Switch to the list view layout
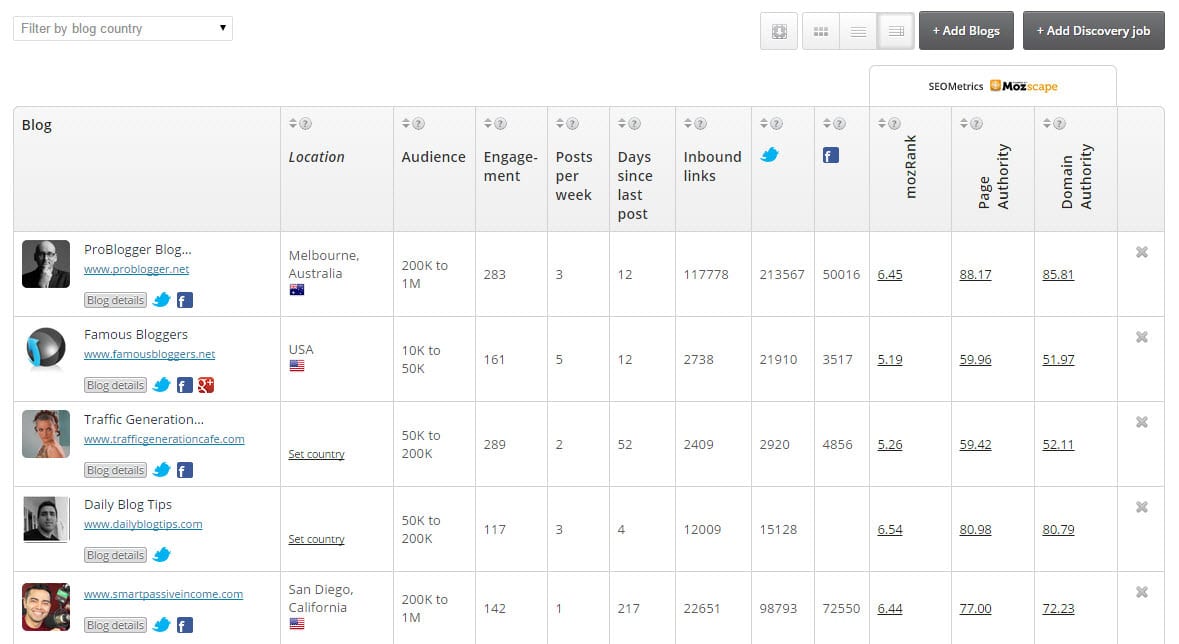 (858, 31)
